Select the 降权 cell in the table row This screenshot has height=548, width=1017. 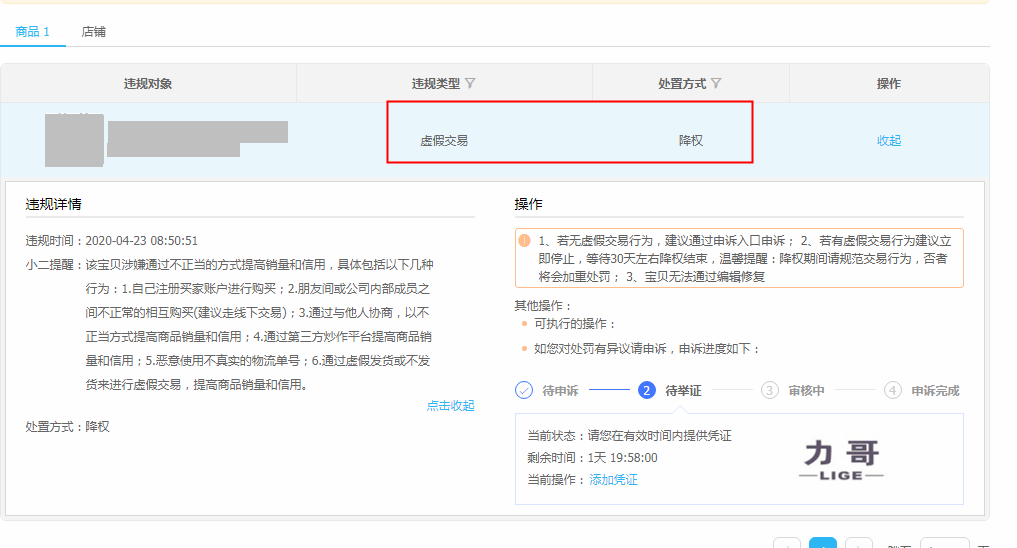pyautogui.click(x=691, y=141)
